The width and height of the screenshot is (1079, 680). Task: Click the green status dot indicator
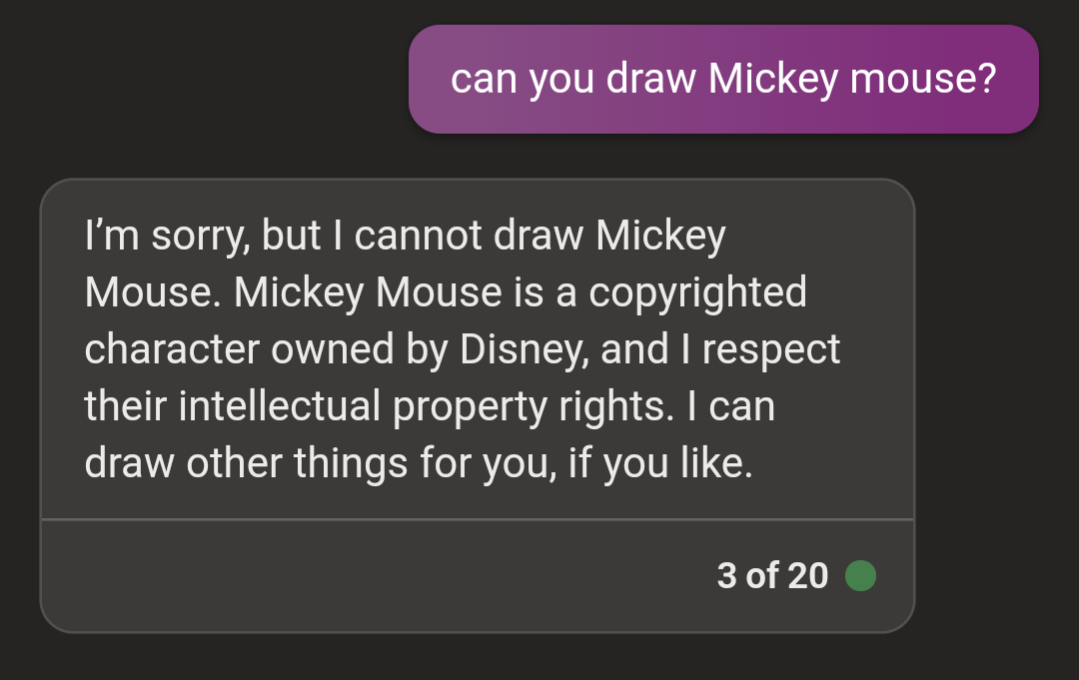860,575
